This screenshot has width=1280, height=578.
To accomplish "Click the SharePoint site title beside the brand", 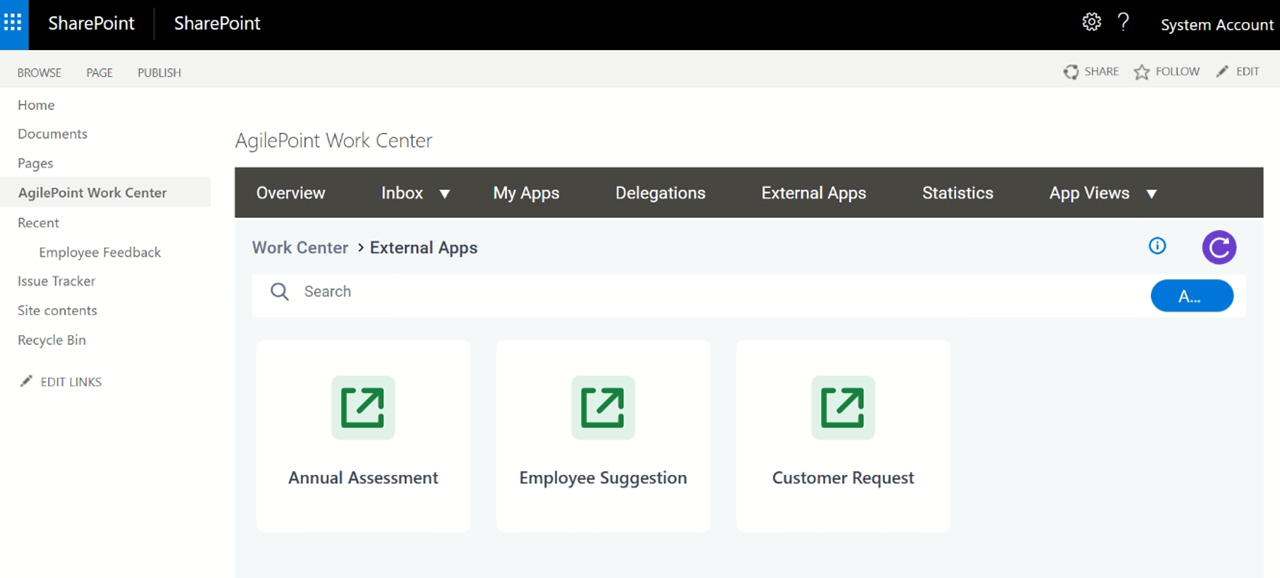I will 217,24.
